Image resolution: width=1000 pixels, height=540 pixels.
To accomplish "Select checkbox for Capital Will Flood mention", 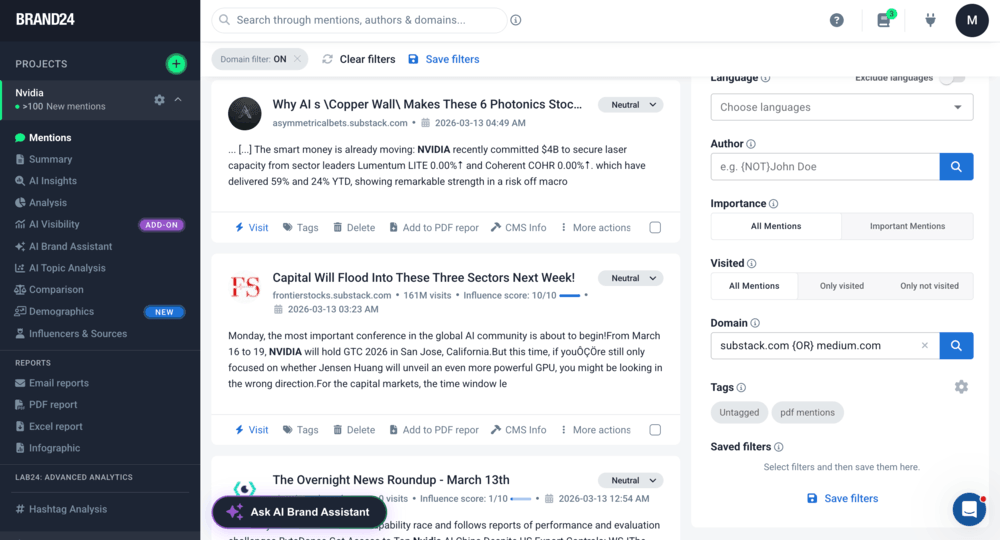I will pyautogui.click(x=655, y=430).
